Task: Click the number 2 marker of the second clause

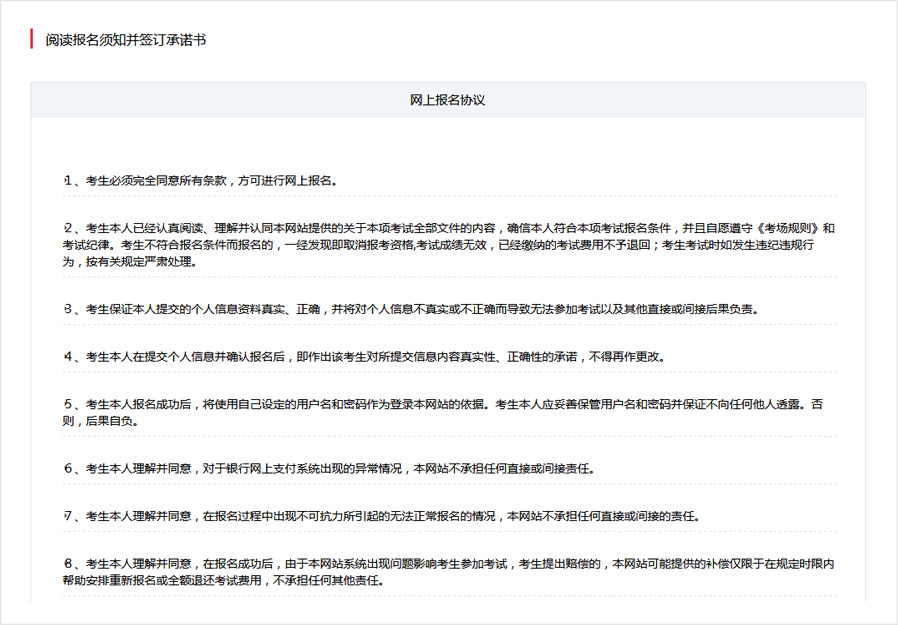Action: pyautogui.click(x=68, y=229)
